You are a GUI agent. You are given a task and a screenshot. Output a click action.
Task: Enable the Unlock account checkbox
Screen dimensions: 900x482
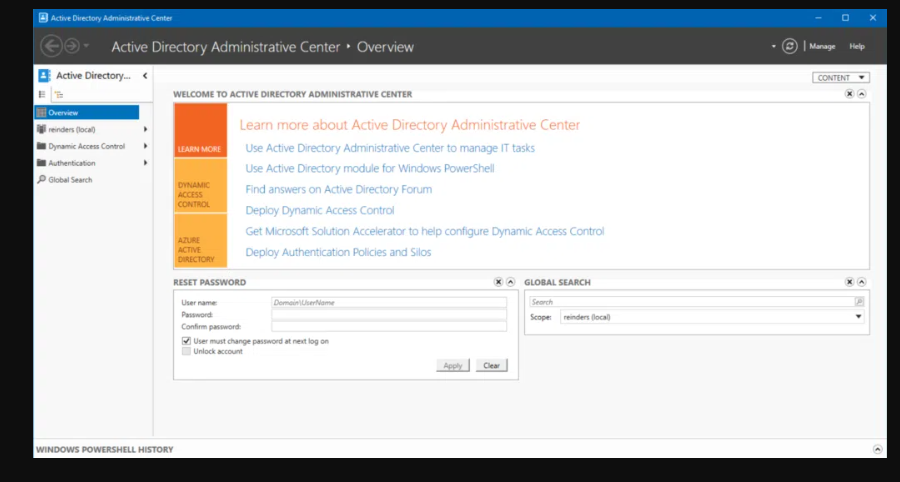pos(186,351)
